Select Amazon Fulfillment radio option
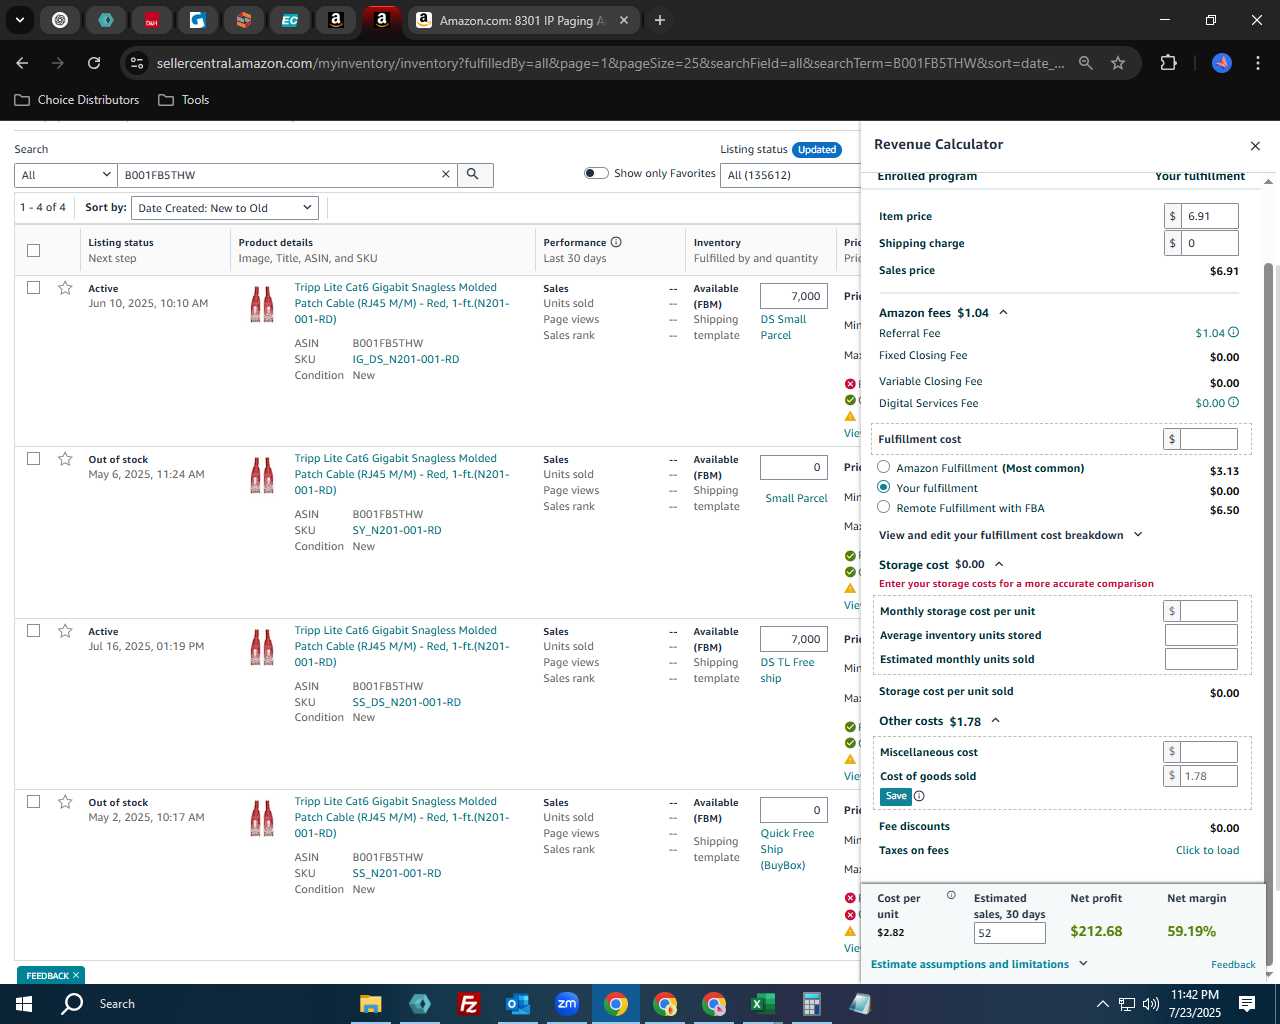 (x=884, y=467)
